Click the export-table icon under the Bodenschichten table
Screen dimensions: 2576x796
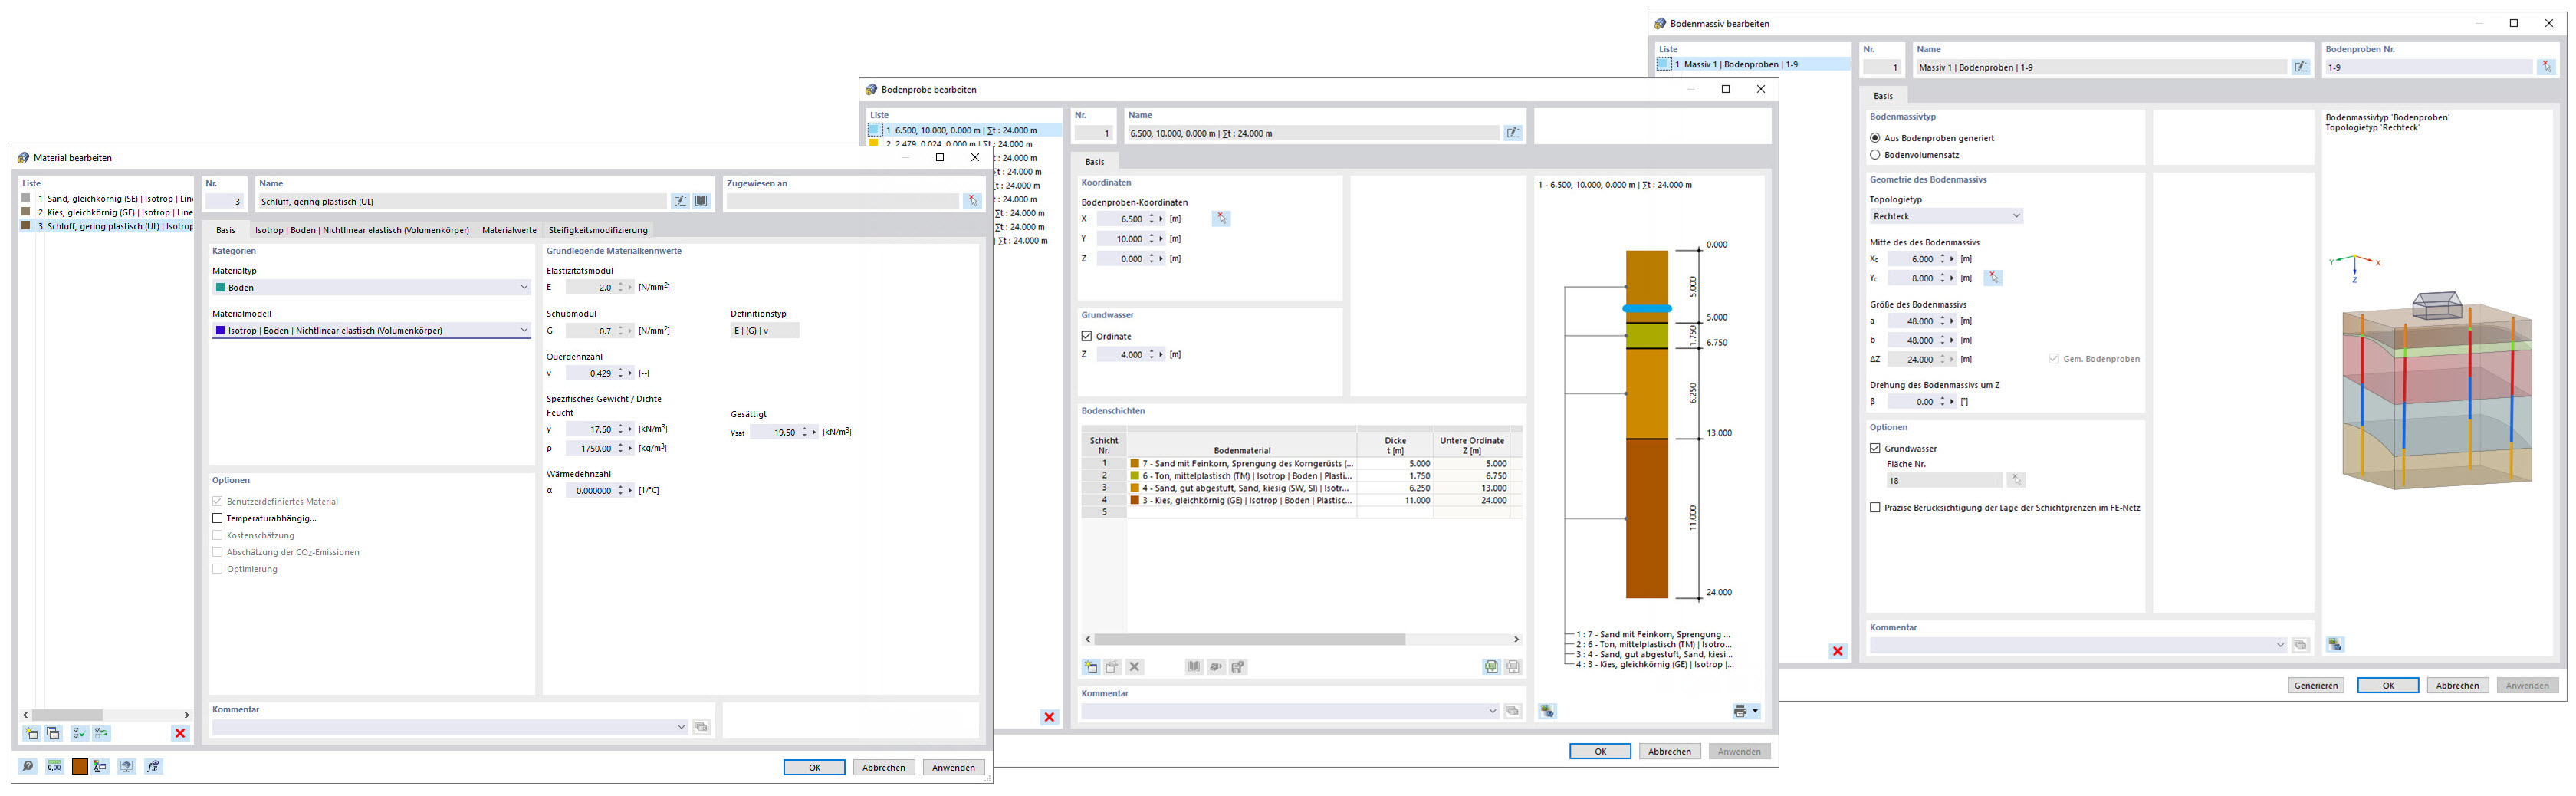pyautogui.click(x=1492, y=667)
